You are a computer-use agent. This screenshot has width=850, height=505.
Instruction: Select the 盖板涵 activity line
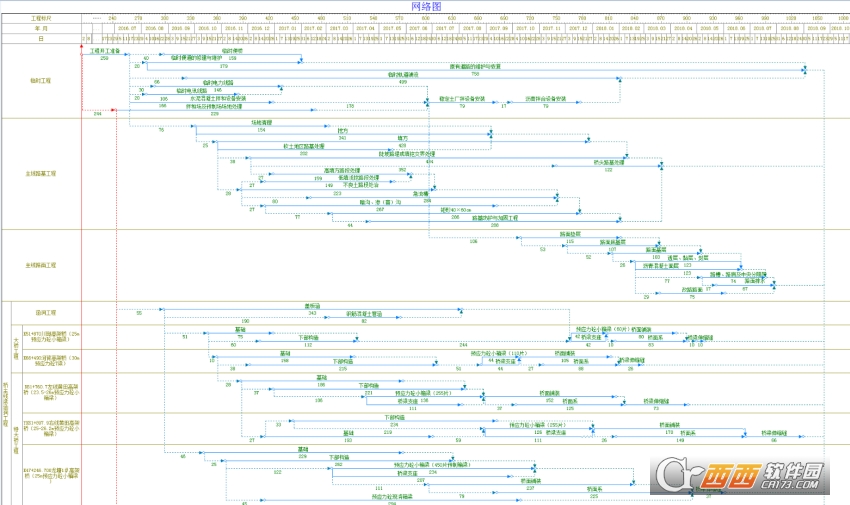pos(312,309)
